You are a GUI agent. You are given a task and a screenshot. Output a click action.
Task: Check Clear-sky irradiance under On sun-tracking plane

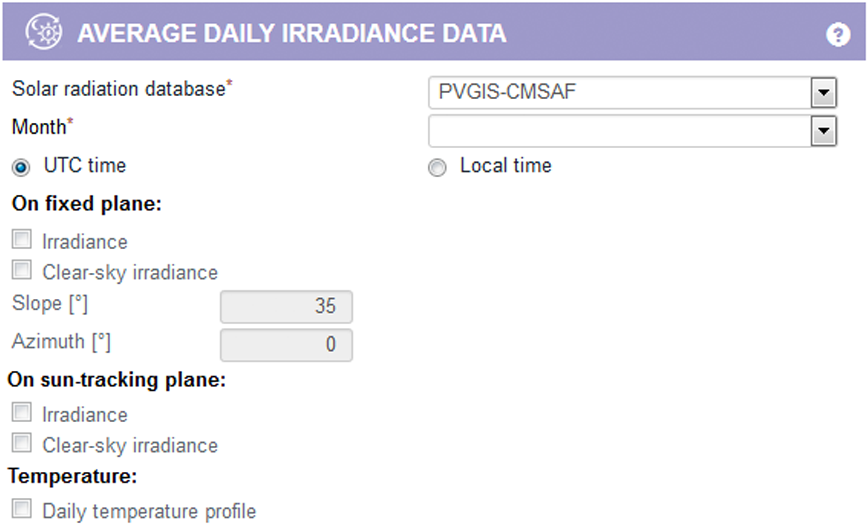tap(22, 443)
